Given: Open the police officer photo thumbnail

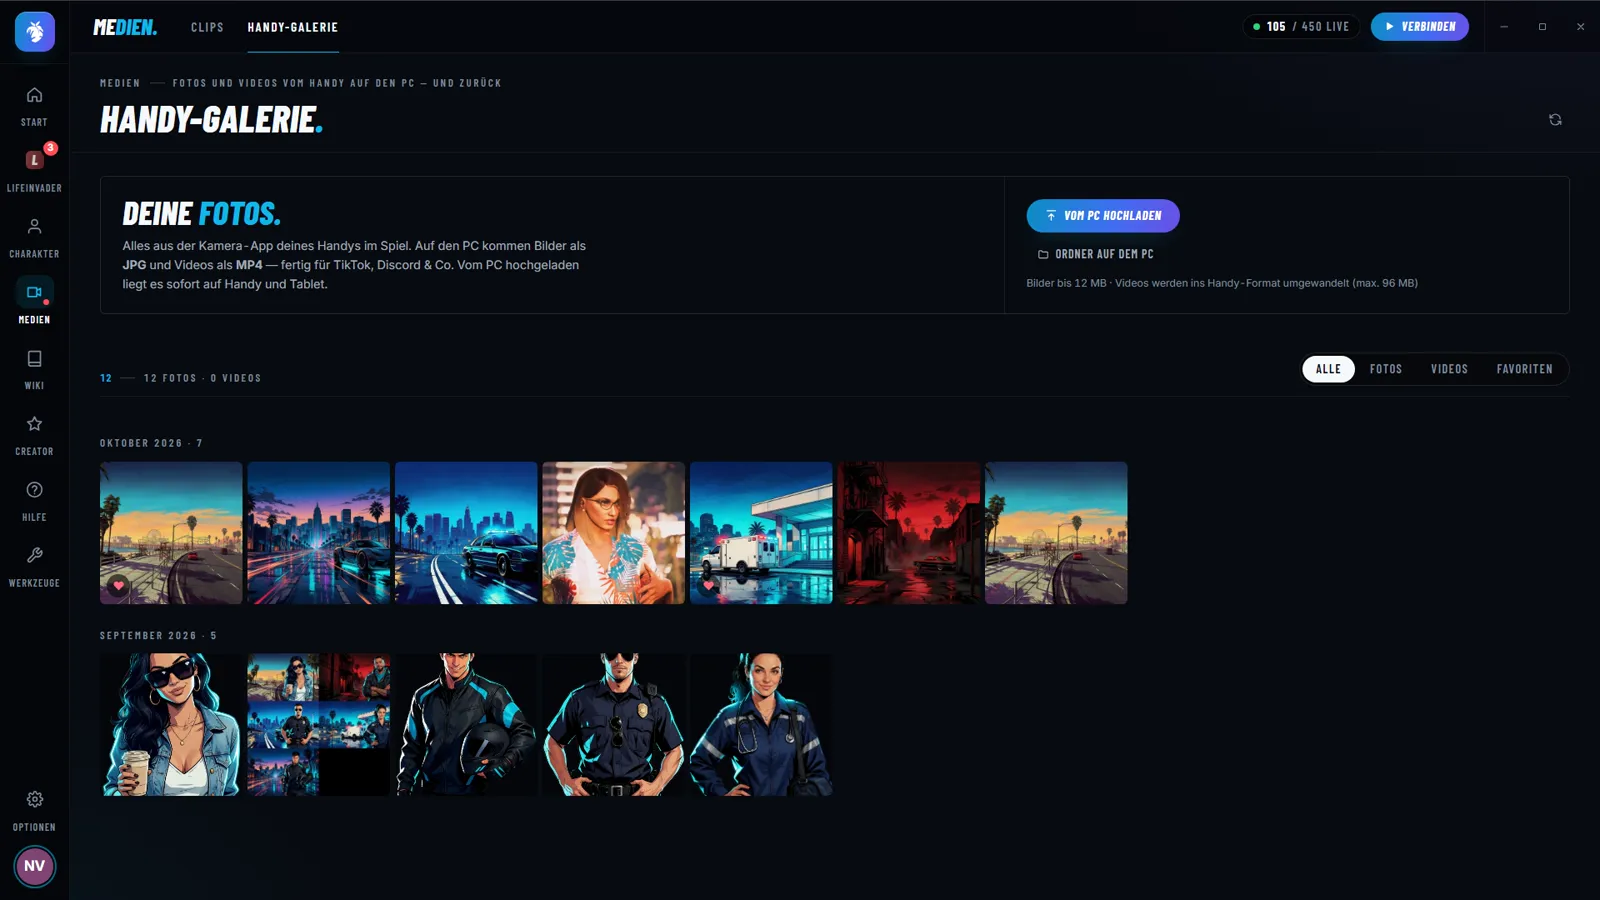Looking at the screenshot, I should tap(614, 725).
